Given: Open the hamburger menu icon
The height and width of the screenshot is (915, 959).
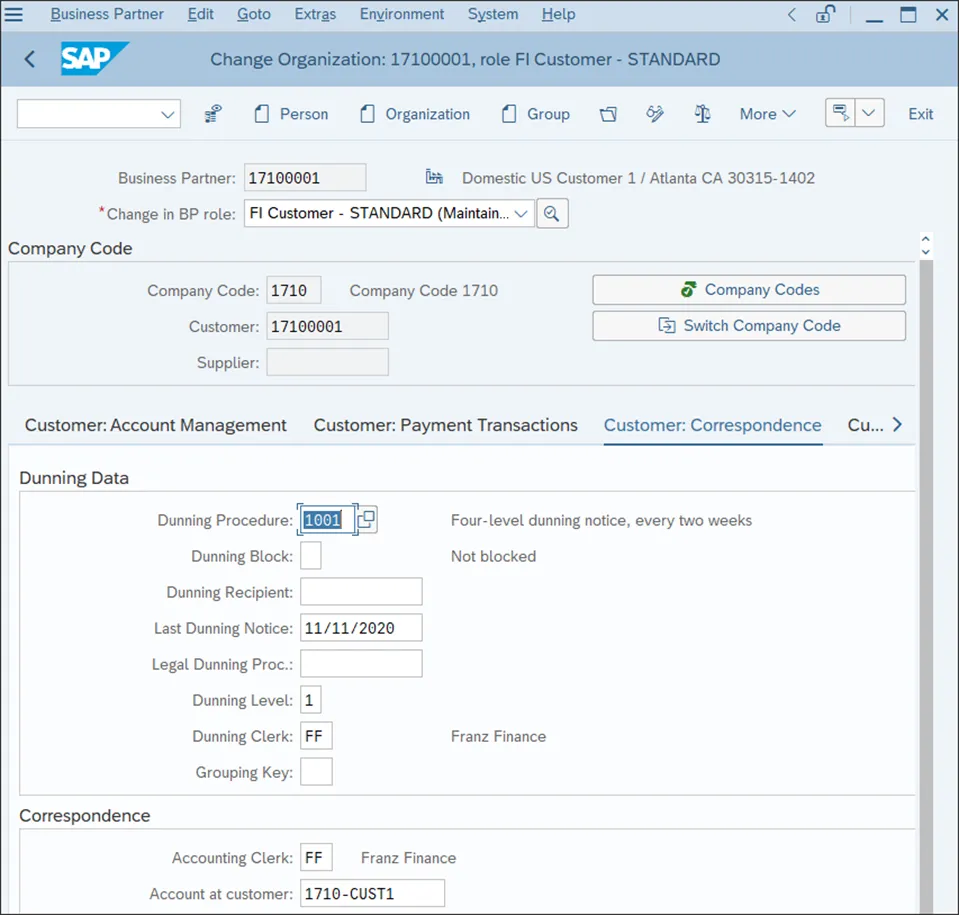Looking at the screenshot, I should (15, 14).
